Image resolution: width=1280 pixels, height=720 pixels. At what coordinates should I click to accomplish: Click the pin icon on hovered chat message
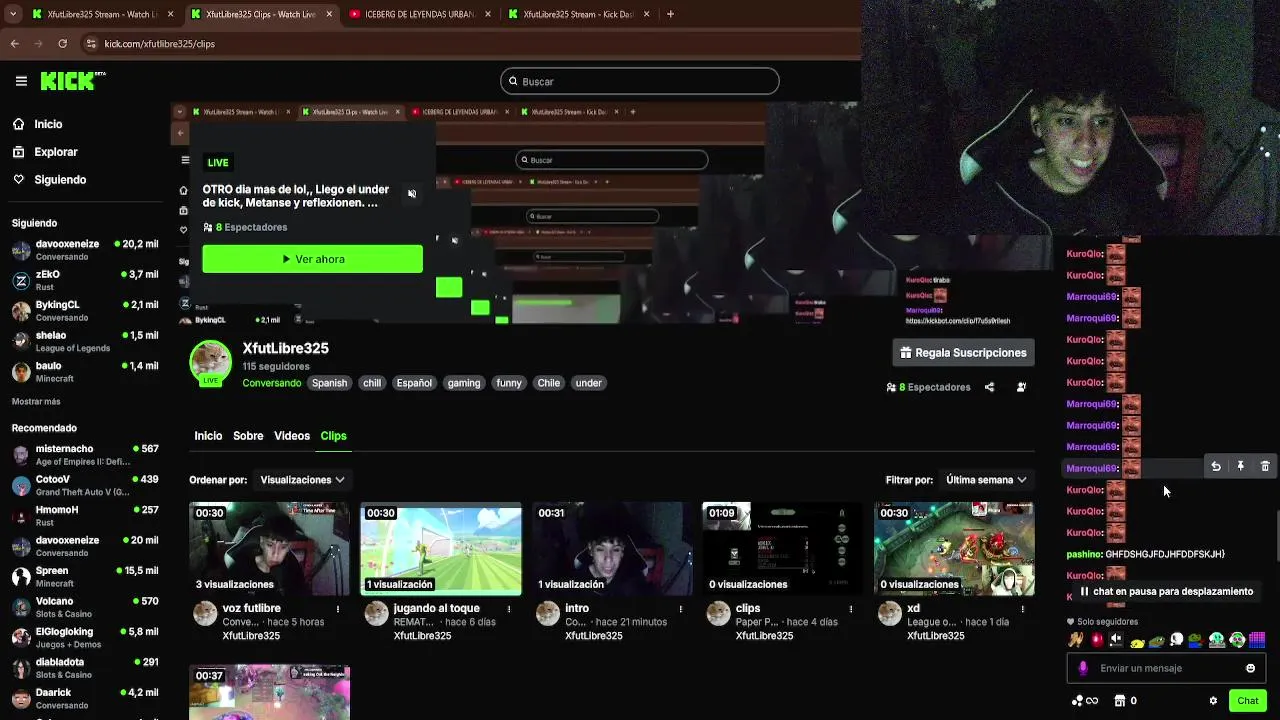pos(1241,467)
